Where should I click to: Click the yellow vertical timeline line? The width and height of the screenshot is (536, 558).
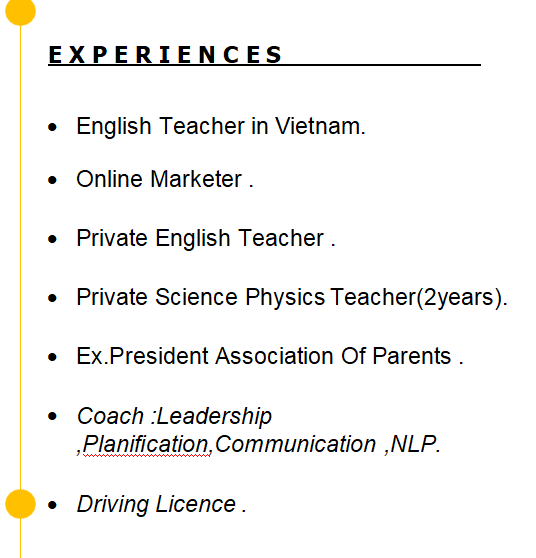point(20,256)
